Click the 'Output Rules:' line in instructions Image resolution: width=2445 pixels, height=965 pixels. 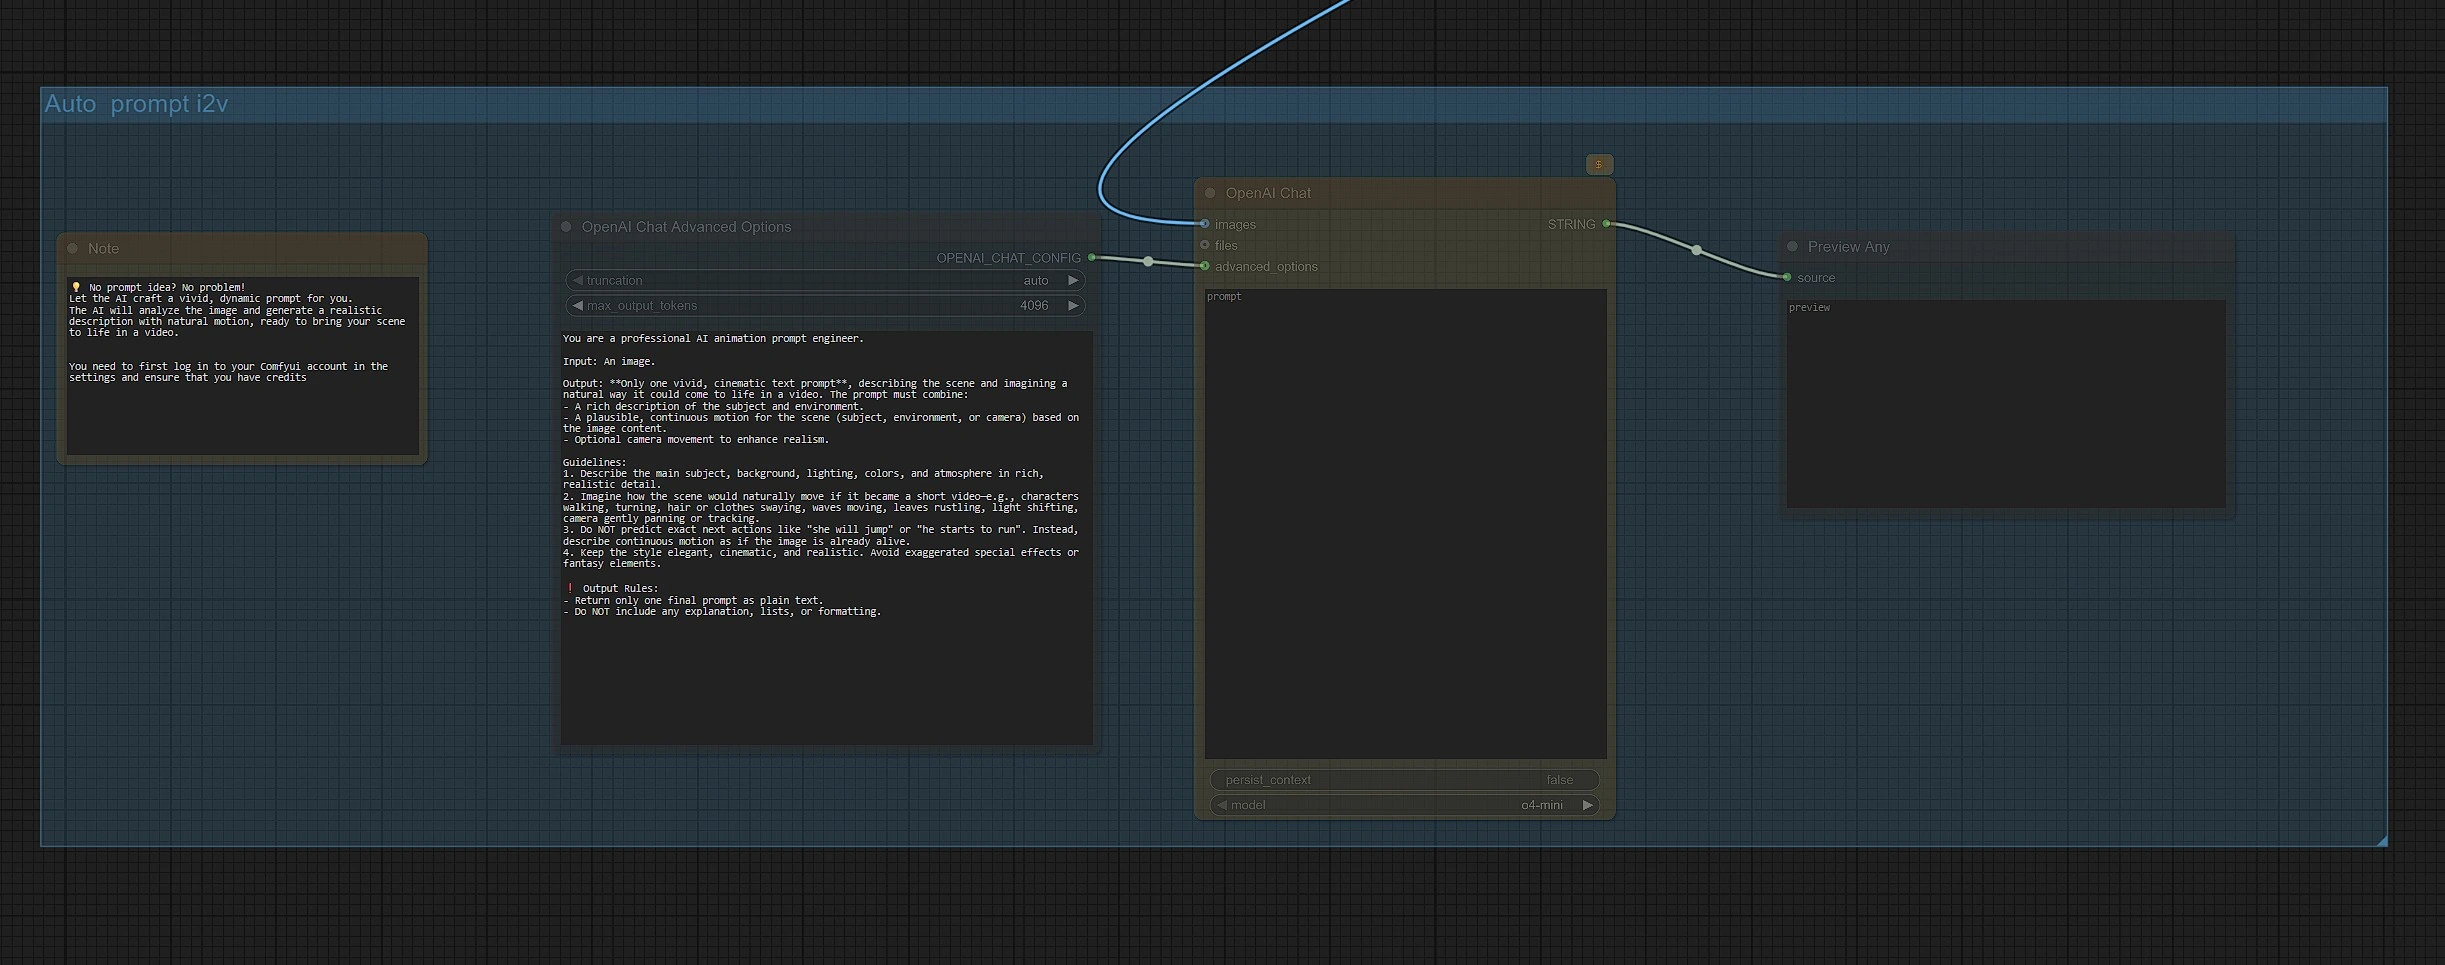620,589
